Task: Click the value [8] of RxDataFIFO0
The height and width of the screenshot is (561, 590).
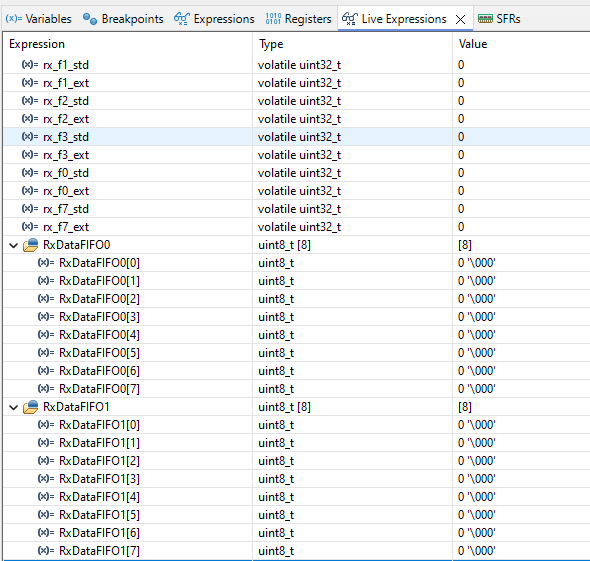Action: tap(465, 245)
